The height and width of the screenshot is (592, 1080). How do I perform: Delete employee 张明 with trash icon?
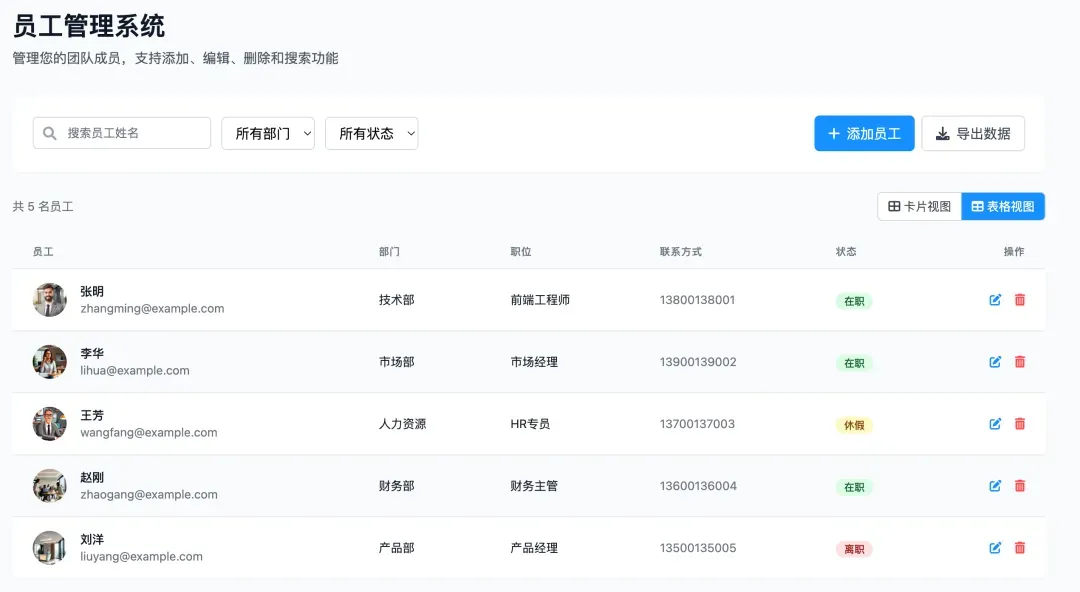tap(1020, 300)
